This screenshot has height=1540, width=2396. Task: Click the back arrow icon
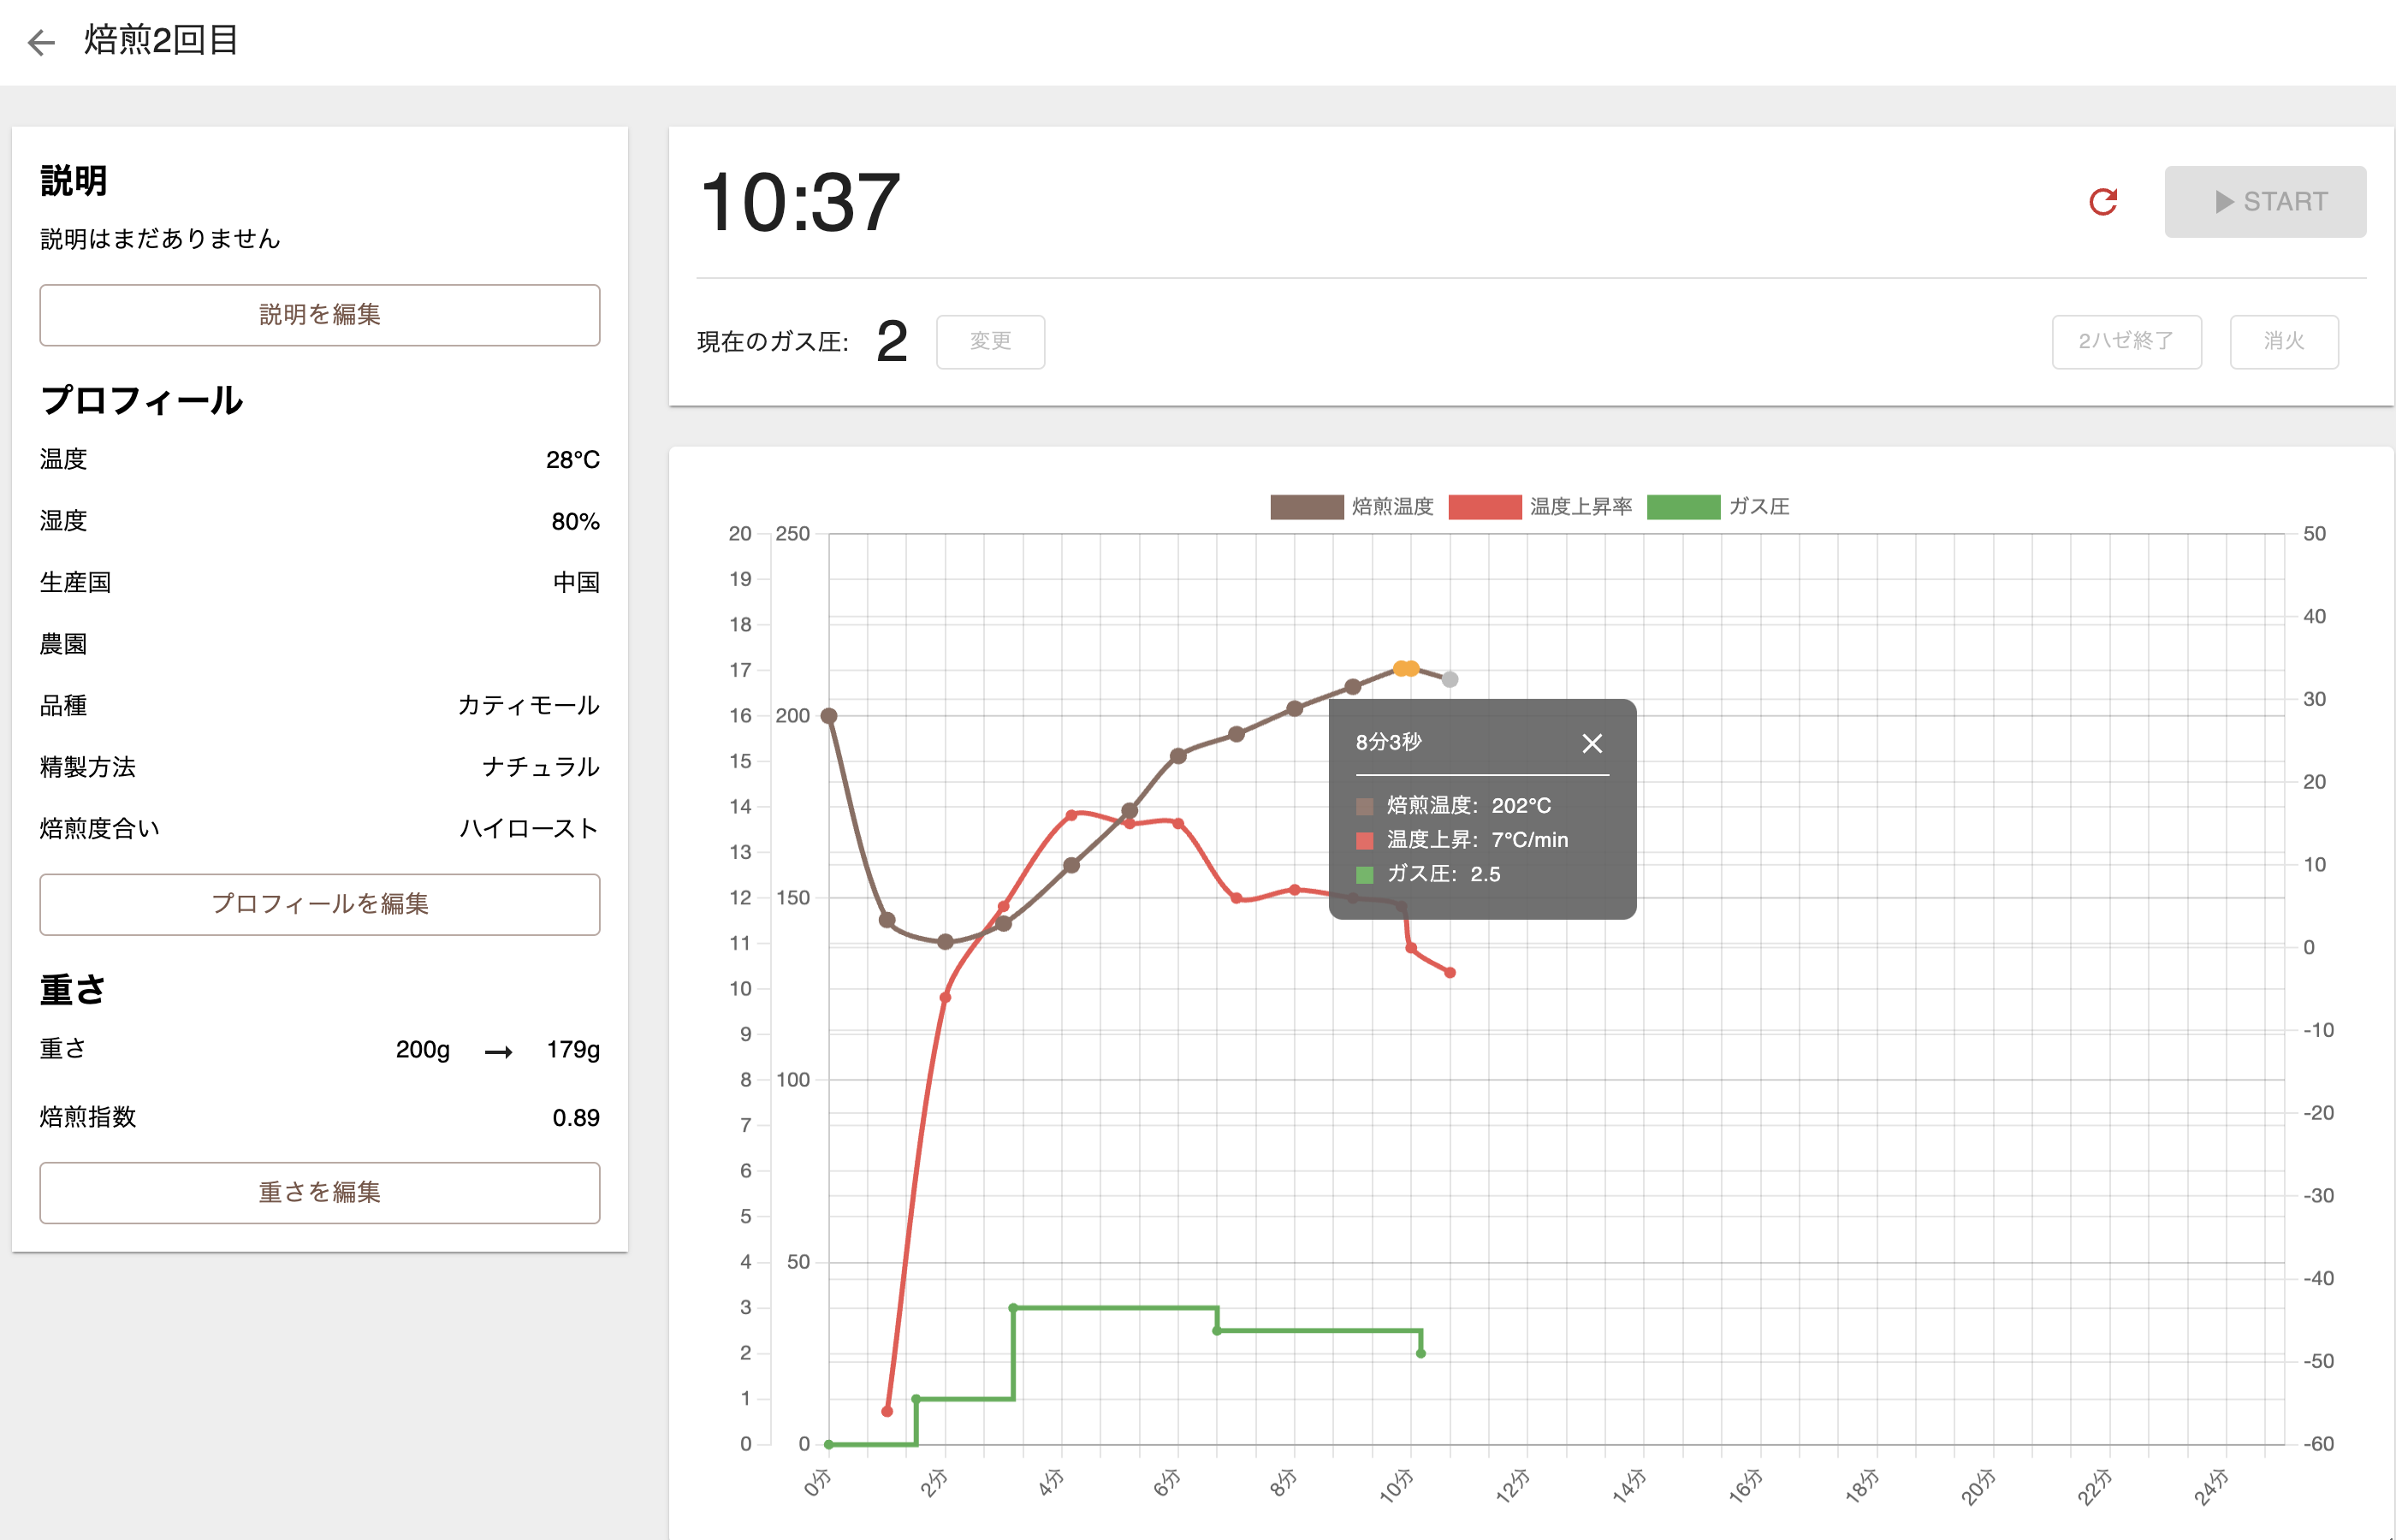coord(41,42)
